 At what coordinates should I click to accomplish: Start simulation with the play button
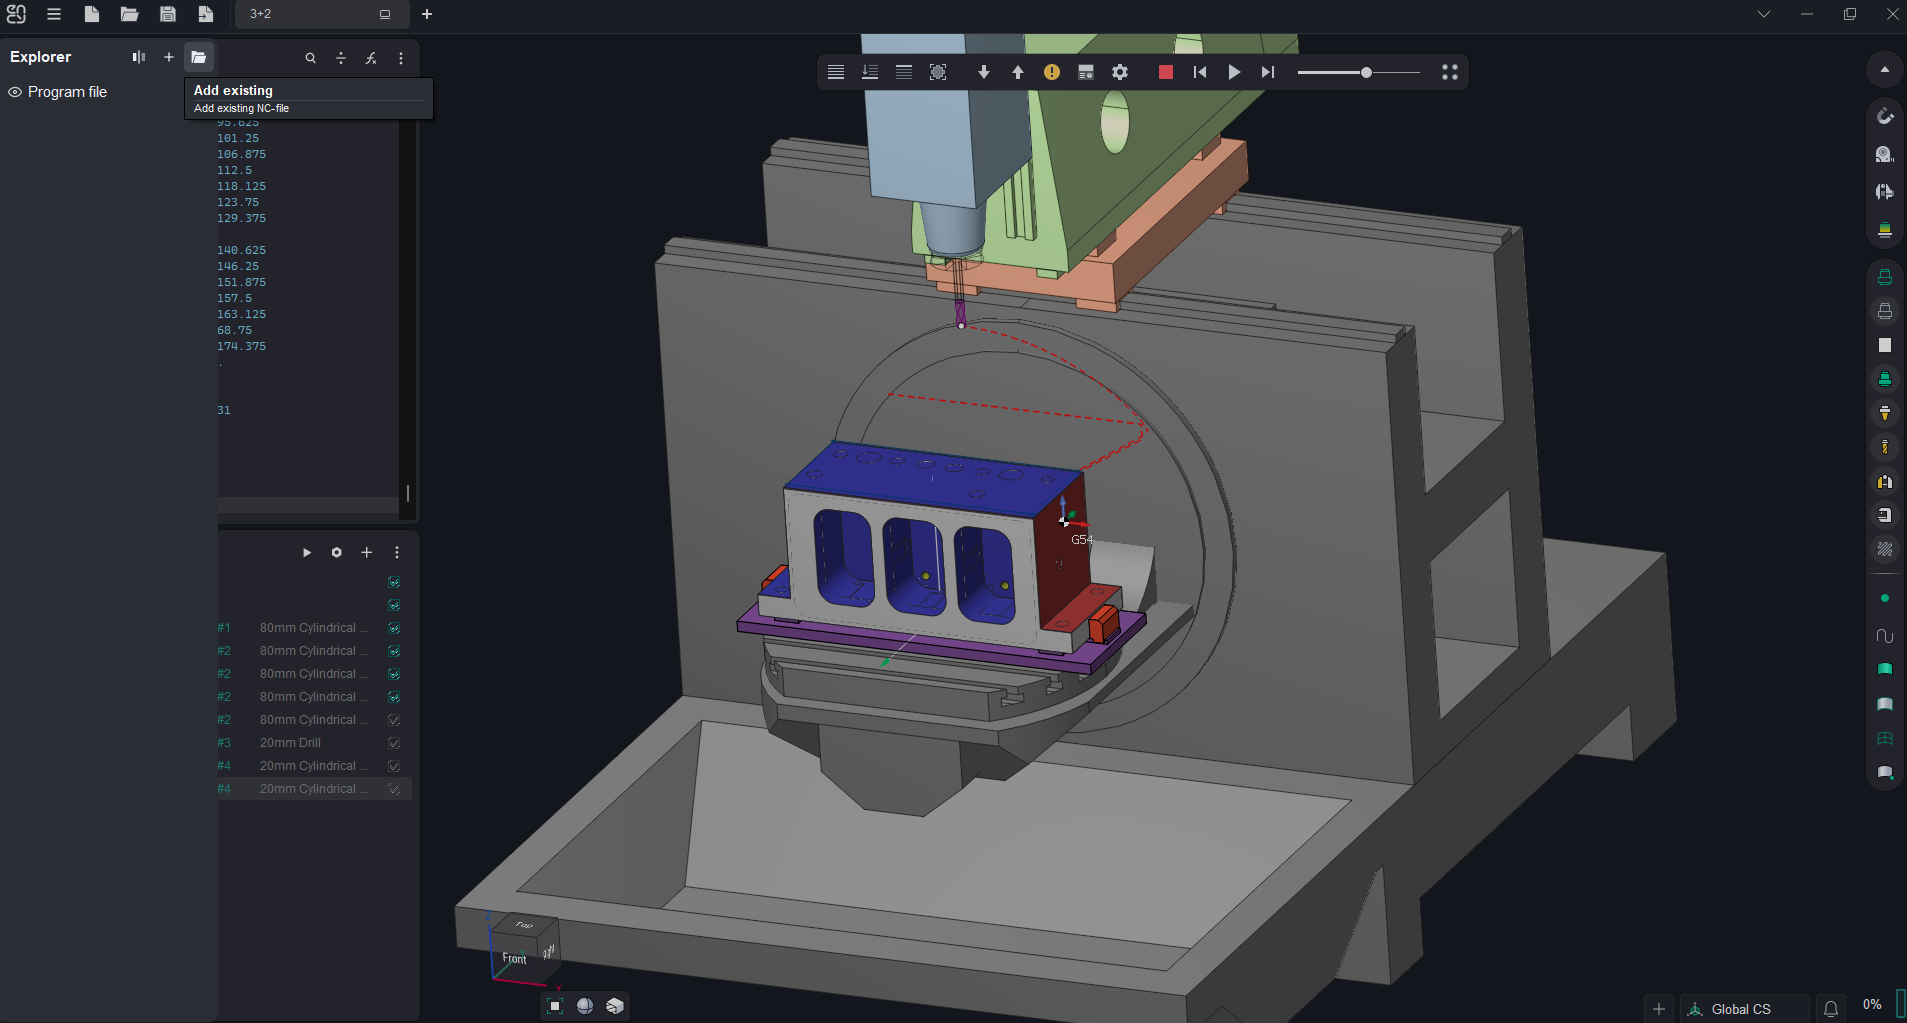1234,72
